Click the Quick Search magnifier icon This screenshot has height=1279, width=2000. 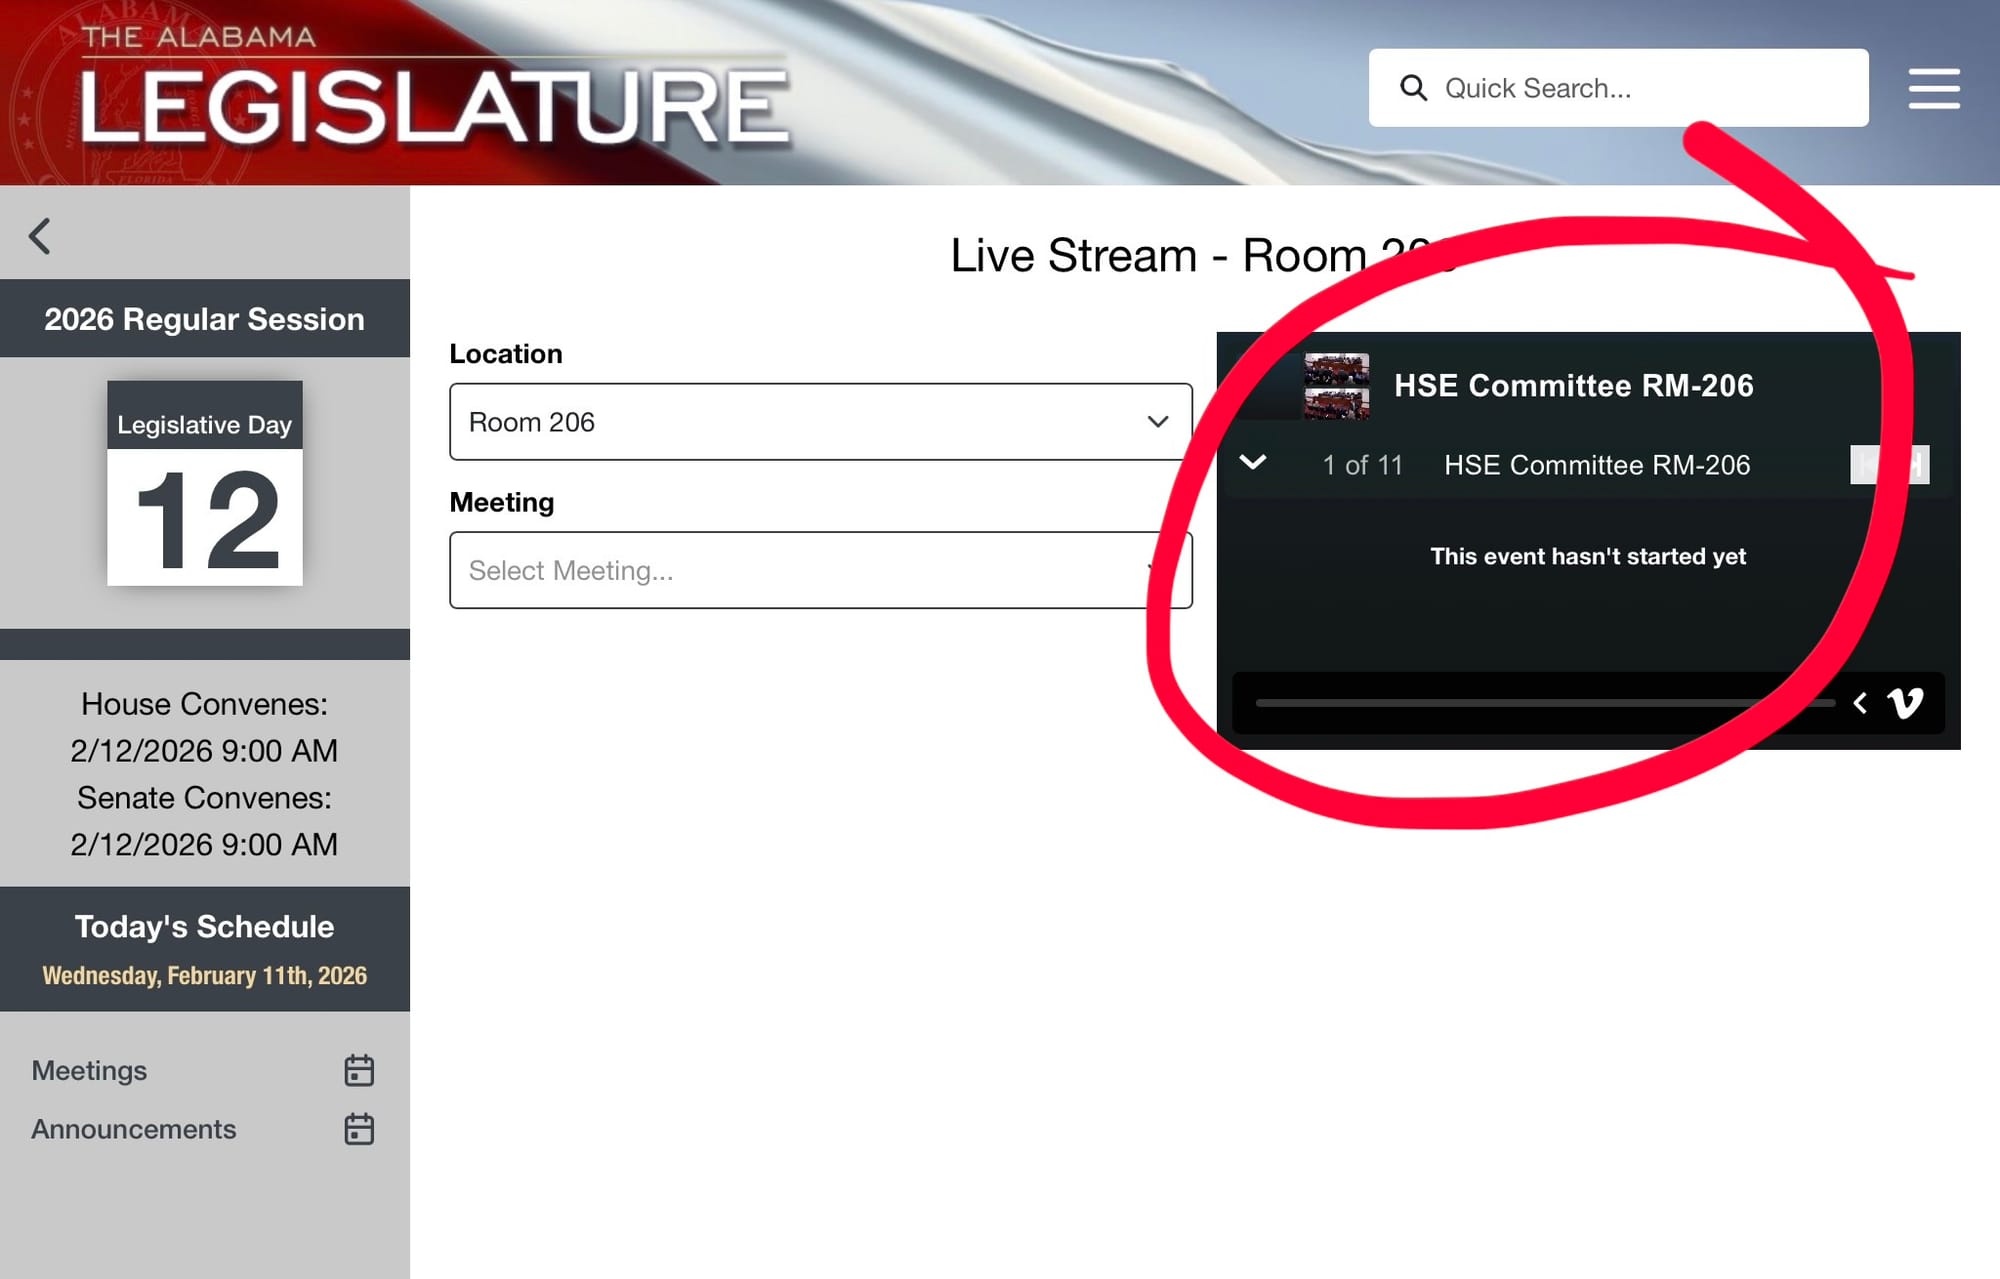(1413, 88)
